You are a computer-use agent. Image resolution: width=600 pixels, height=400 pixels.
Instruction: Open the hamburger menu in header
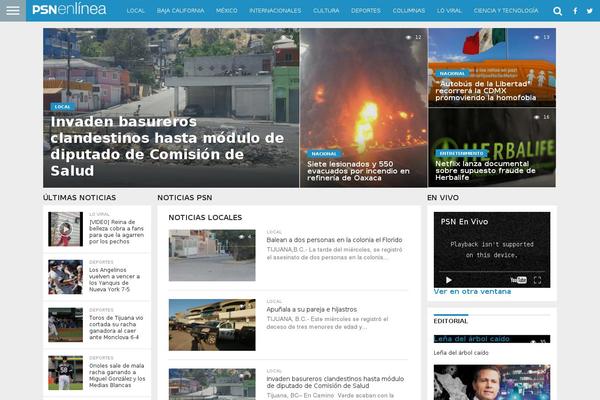[12, 11]
